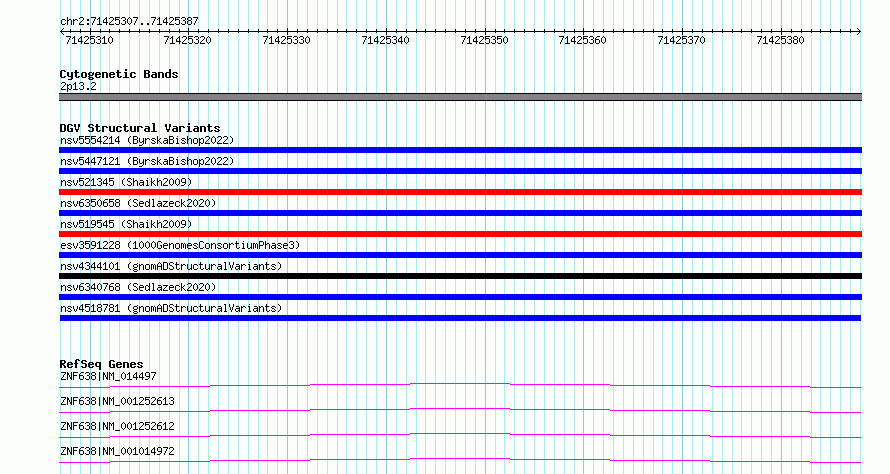The image size is (890, 474).
Task: Click the blue bar for nsv6350658
Action: [460, 213]
